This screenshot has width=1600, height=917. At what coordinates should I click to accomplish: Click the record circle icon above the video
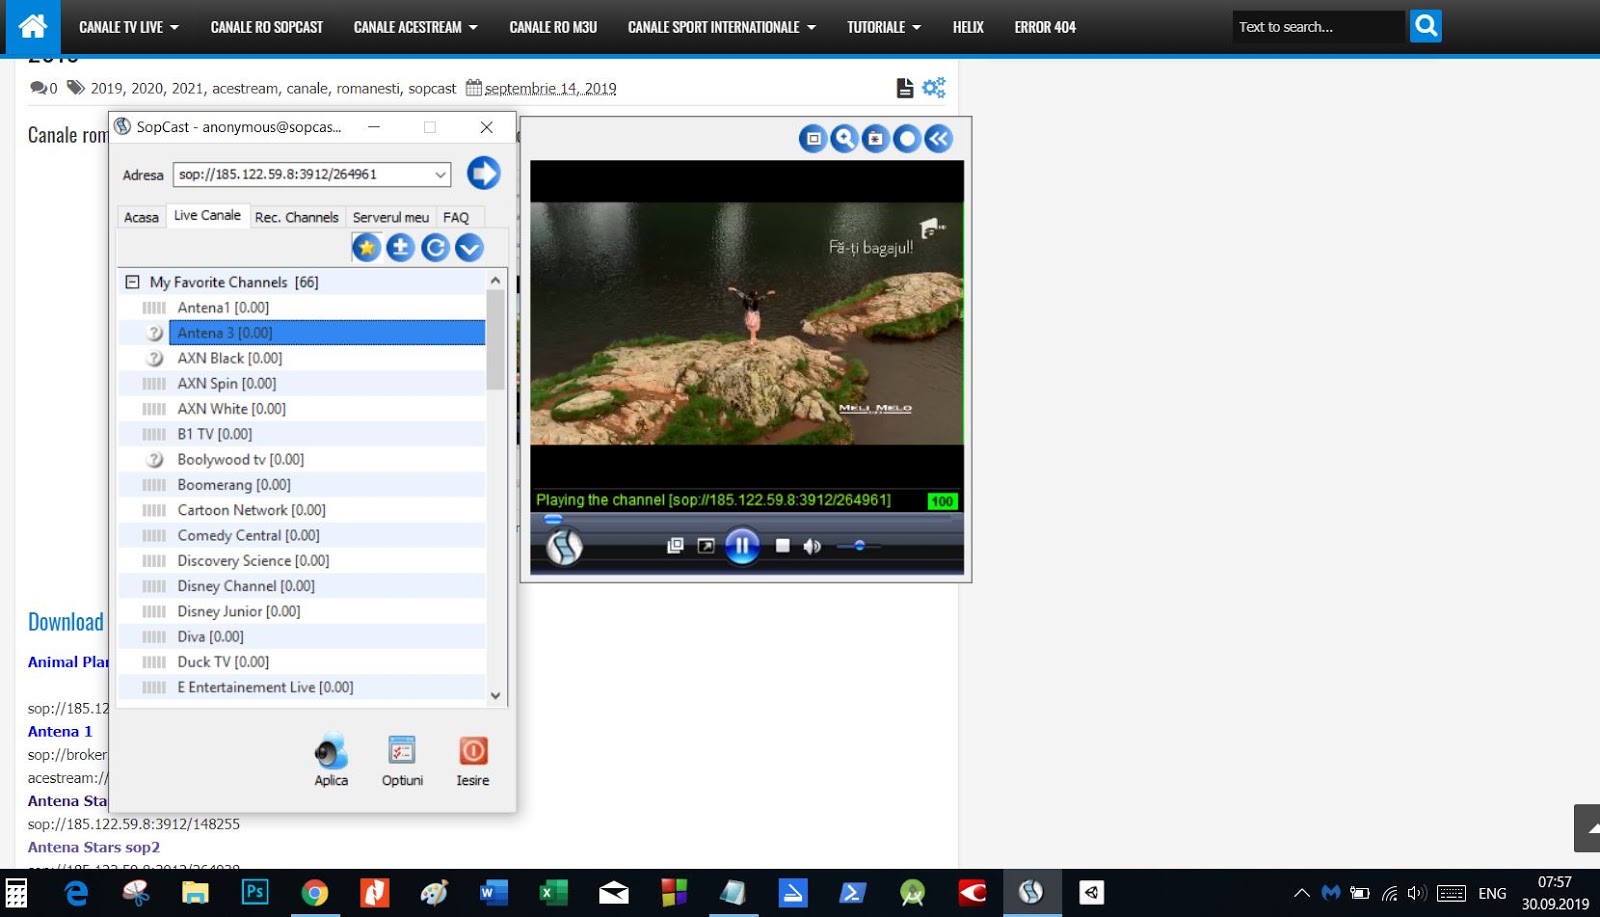[907, 139]
